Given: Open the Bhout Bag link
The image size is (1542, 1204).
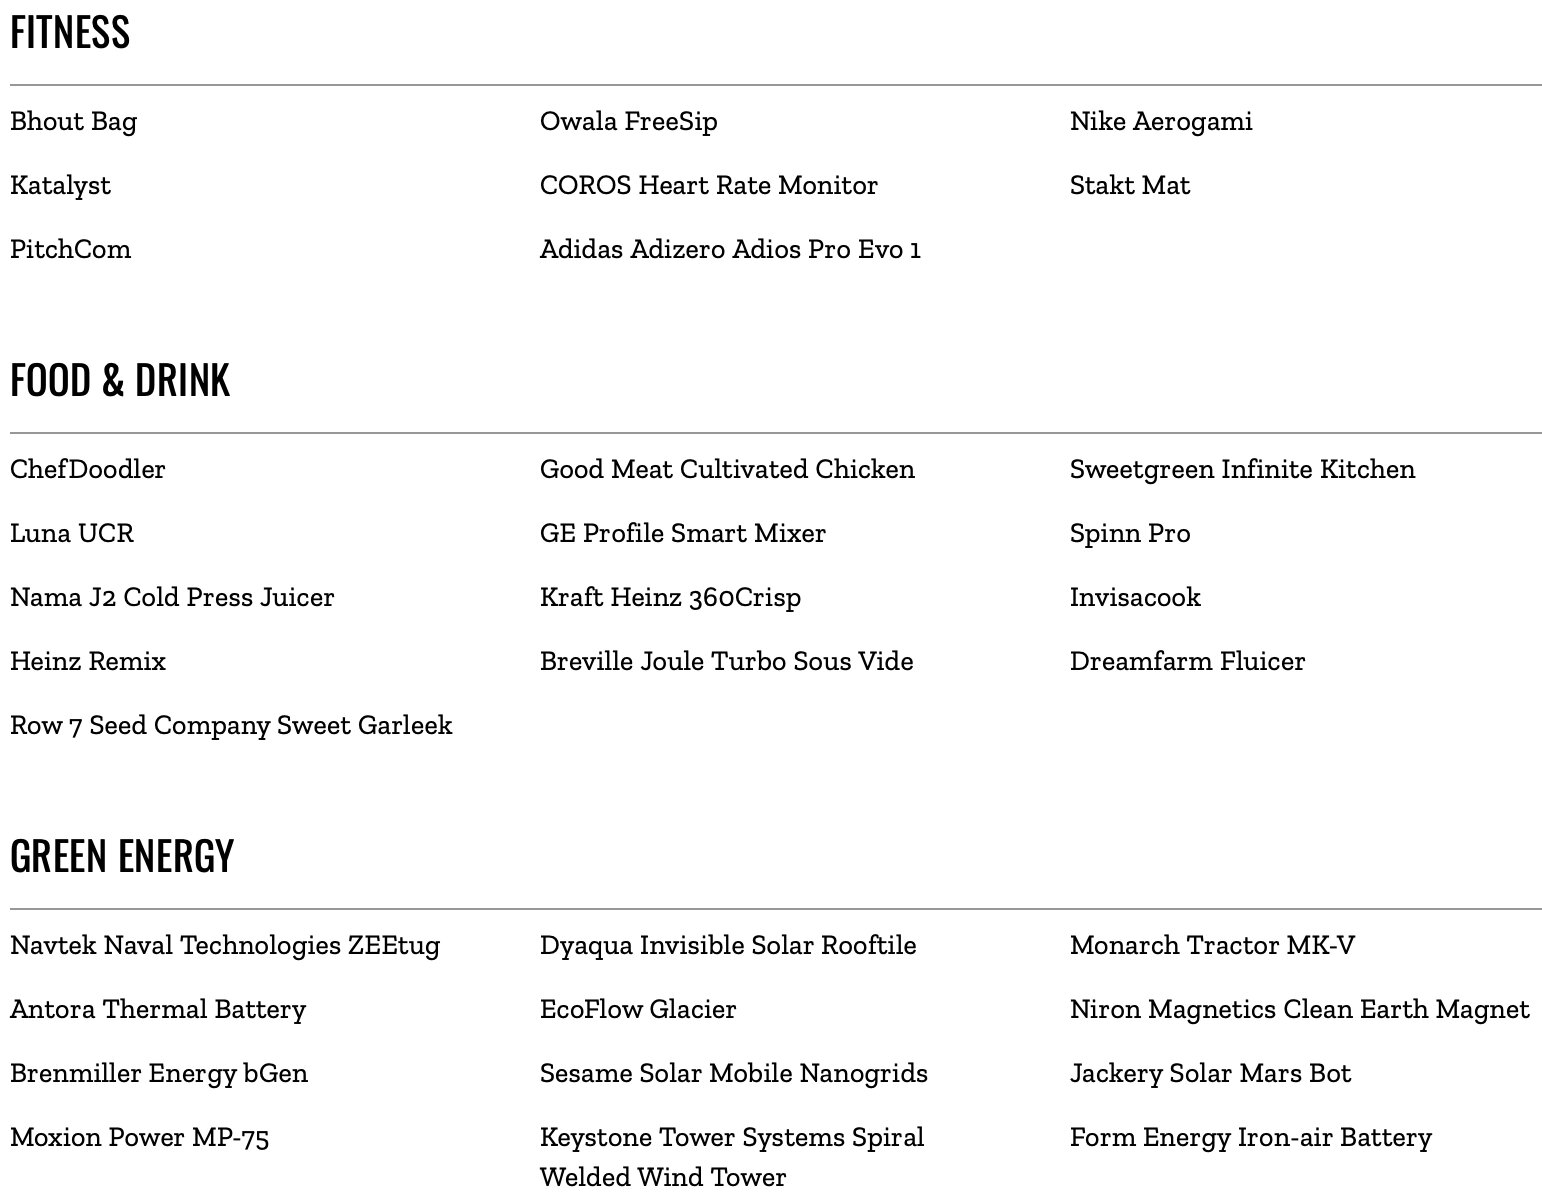Looking at the screenshot, I should tap(74, 122).
